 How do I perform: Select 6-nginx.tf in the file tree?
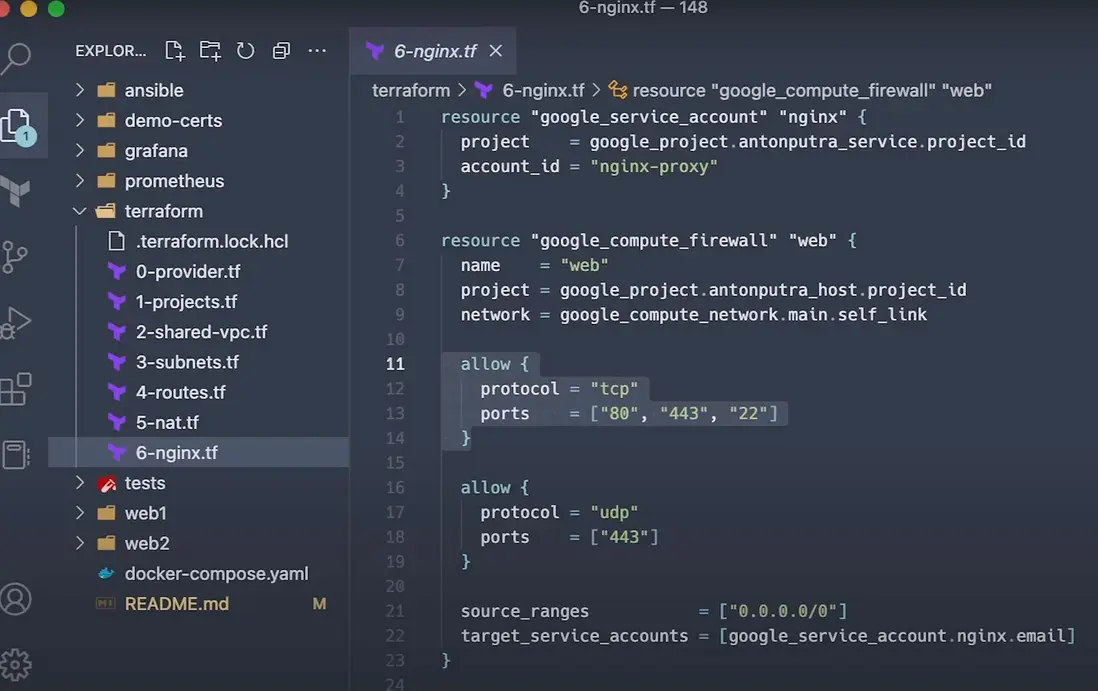tap(199, 452)
